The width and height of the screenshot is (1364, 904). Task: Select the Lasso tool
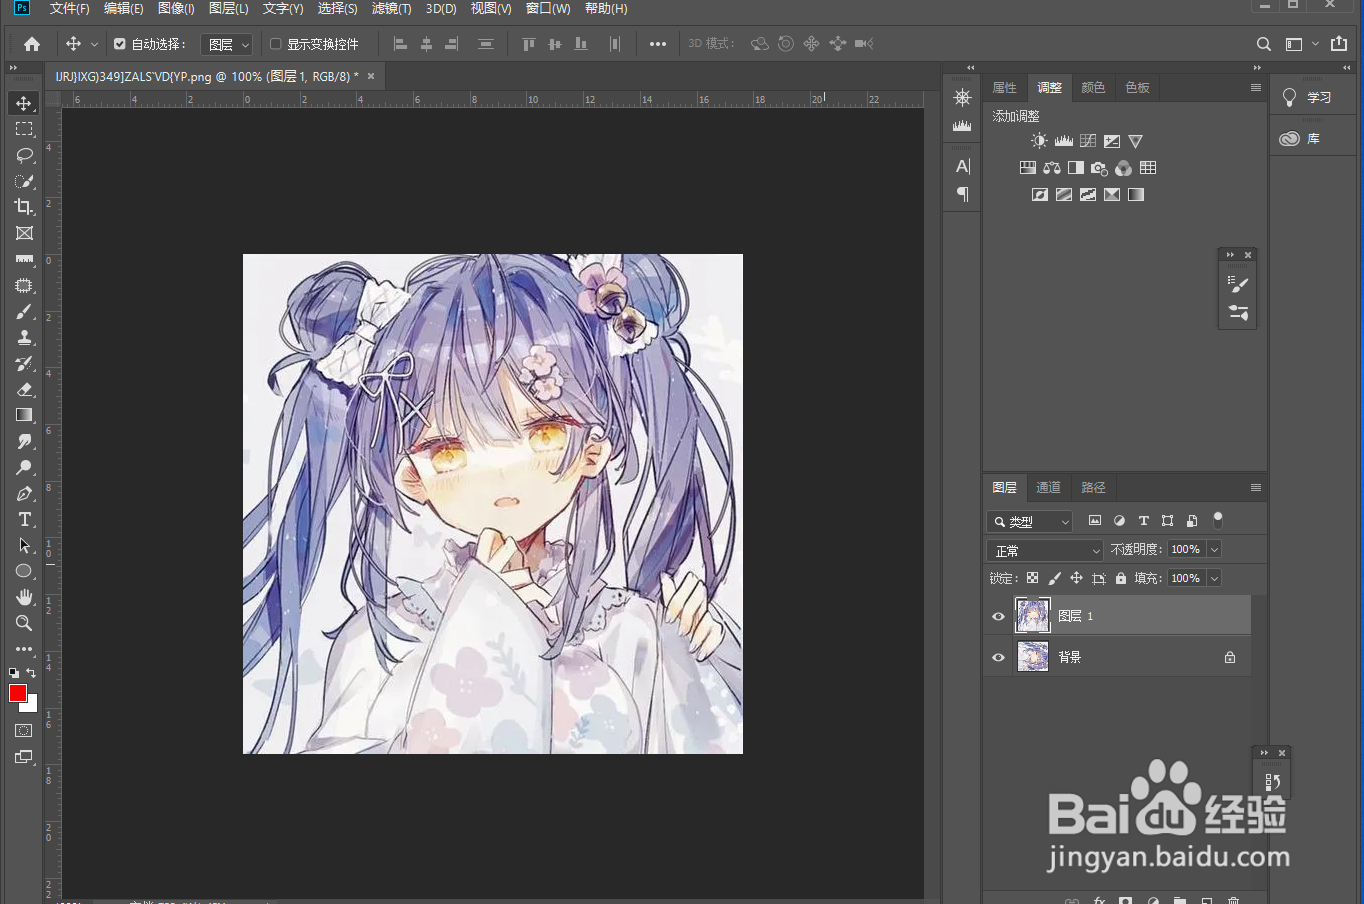pos(24,155)
